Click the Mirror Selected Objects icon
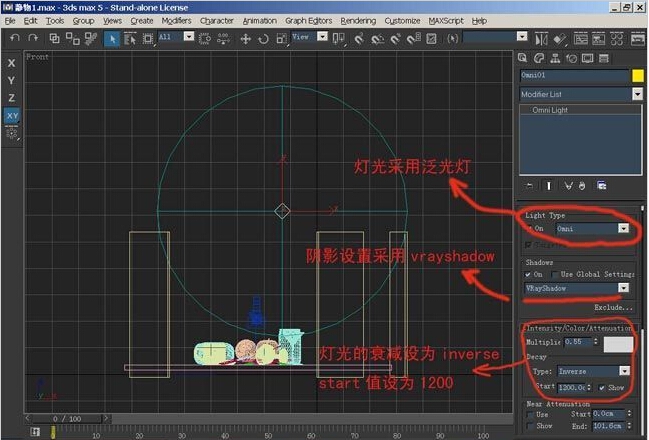 541,39
